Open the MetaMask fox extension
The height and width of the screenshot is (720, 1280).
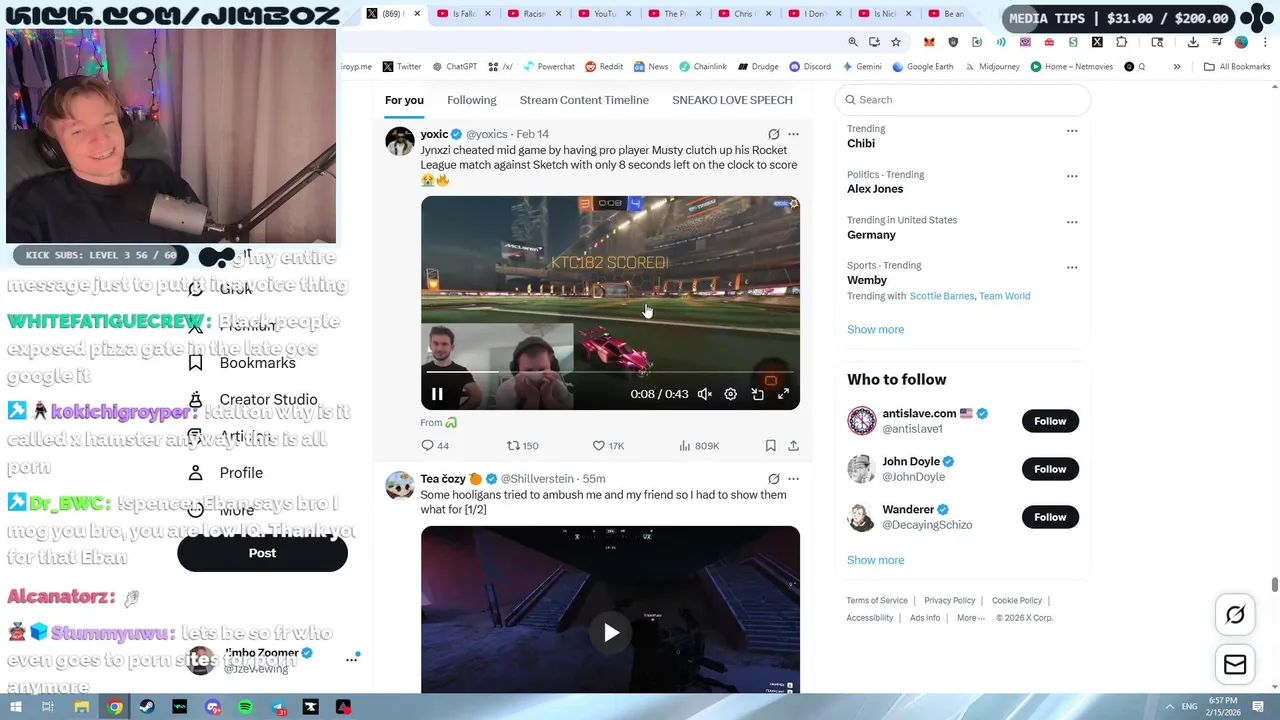[x=929, y=42]
